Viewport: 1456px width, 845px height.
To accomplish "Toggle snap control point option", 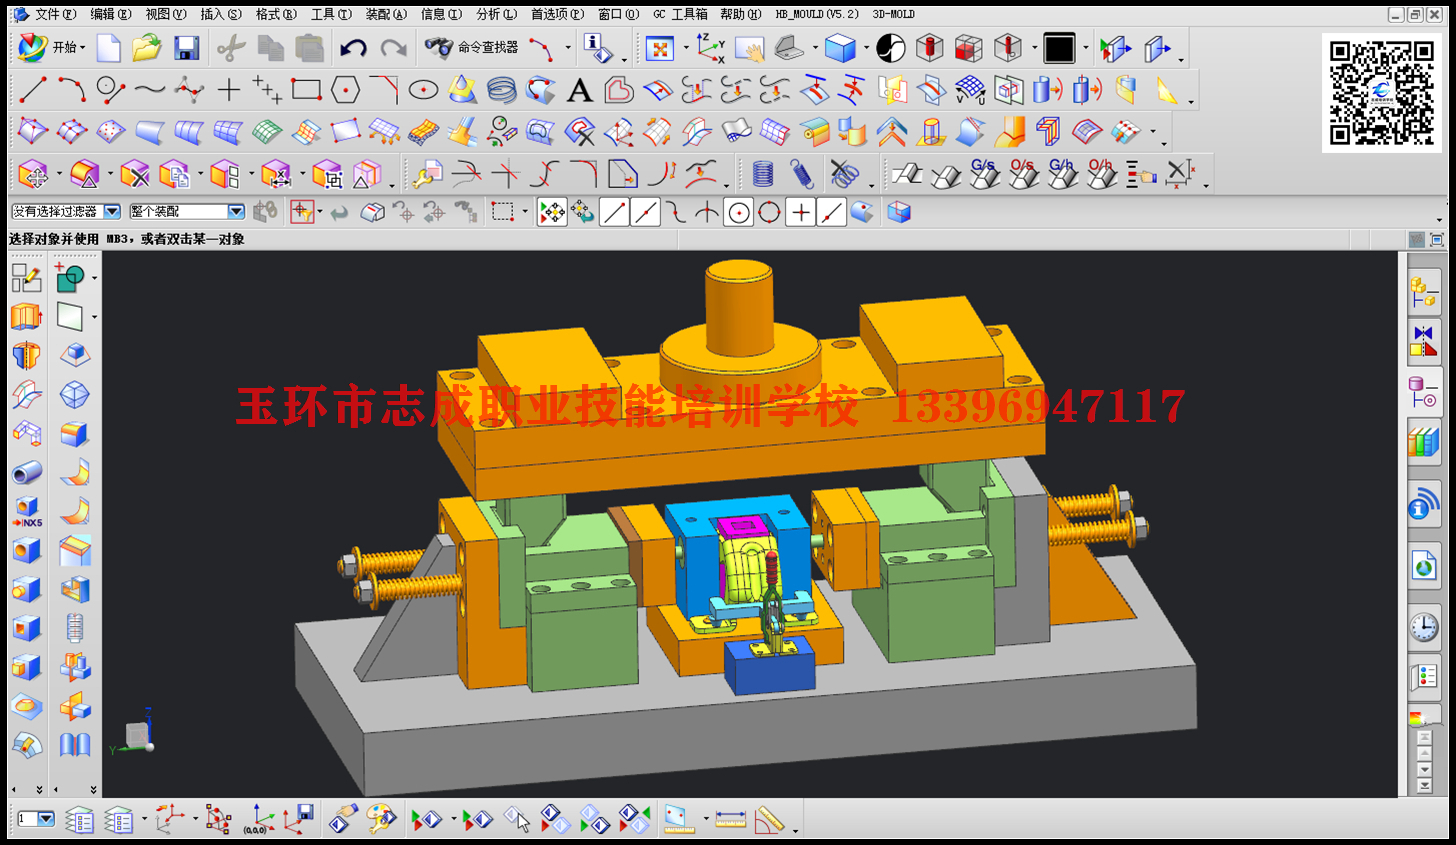I will tap(677, 212).
